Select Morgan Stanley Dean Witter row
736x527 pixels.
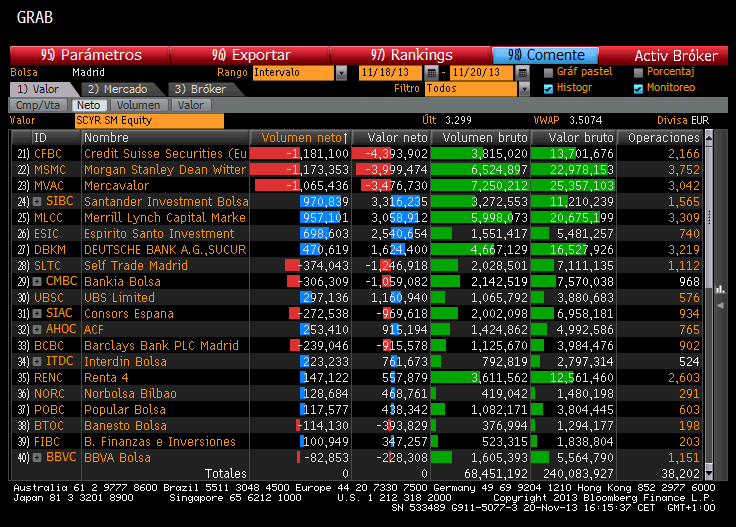click(x=357, y=169)
